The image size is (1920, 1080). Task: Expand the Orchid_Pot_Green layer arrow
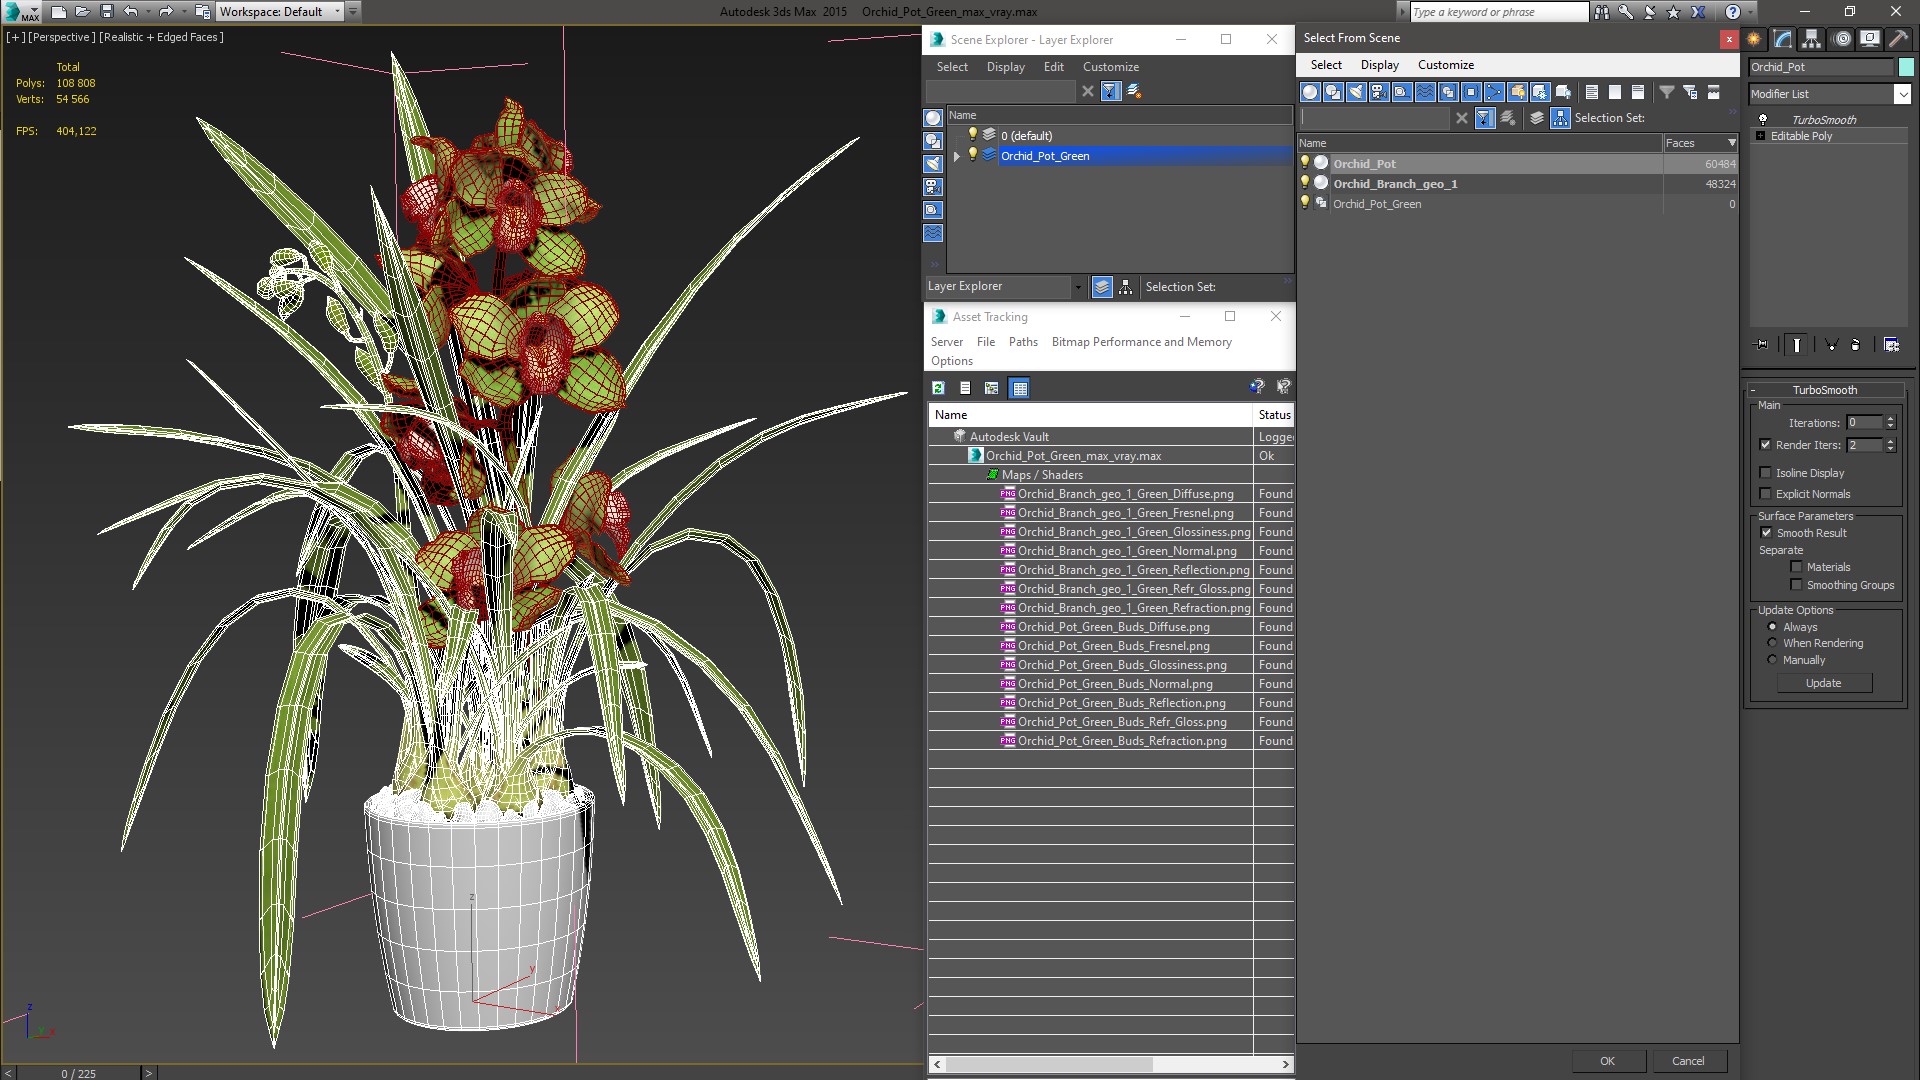pyautogui.click(x=957, y=156)
